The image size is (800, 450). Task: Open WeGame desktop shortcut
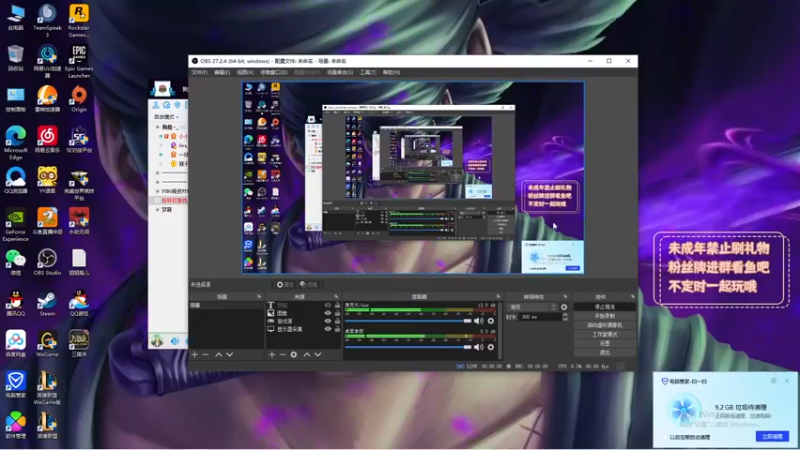click(47, 344)
